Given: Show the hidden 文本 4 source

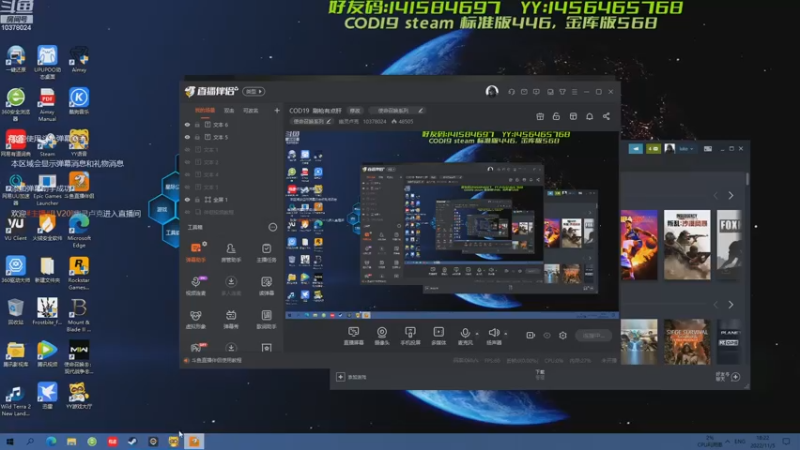Looking at the screenshot, I should 187,174.
